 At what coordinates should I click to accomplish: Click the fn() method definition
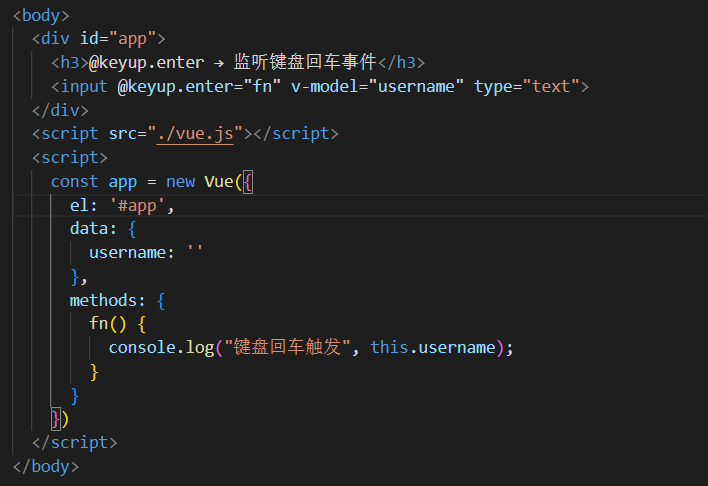pyautogui.click(x=107, y=323)
